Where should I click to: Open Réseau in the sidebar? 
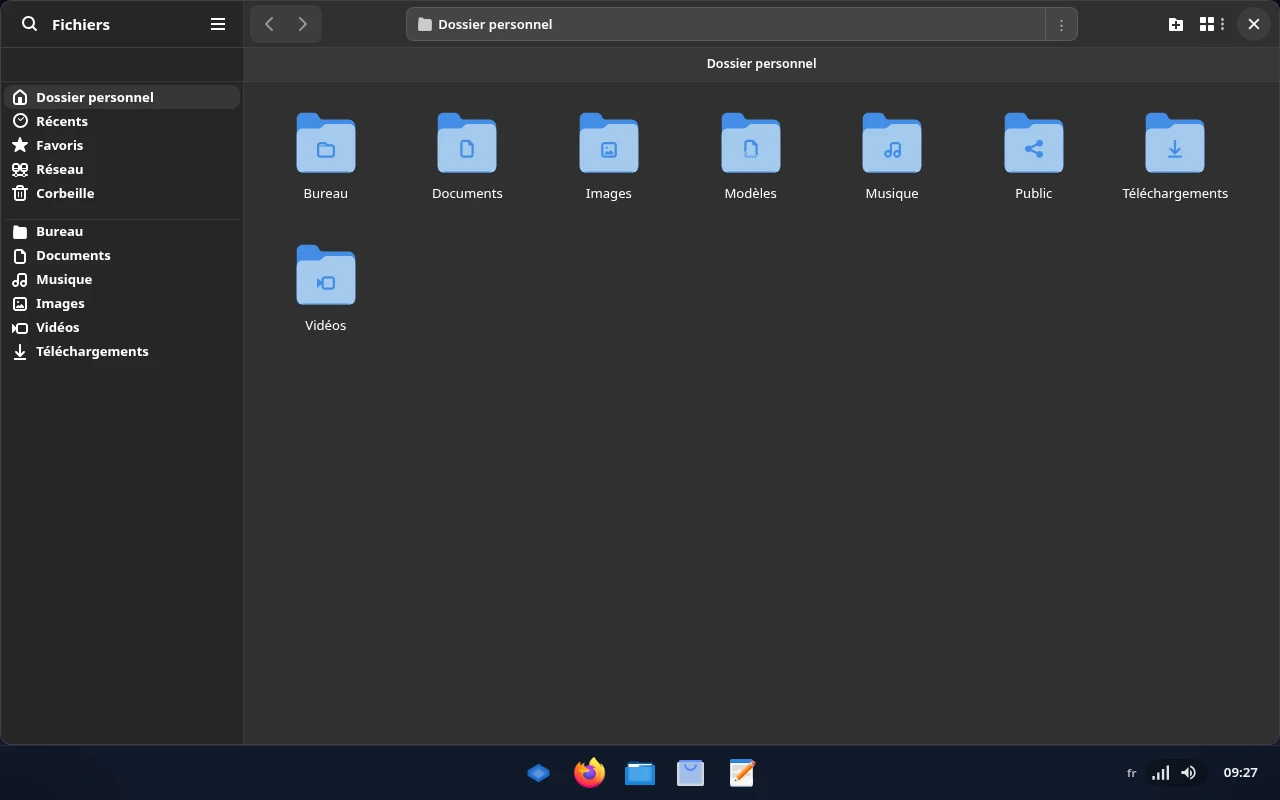click(x=122, y=169)
